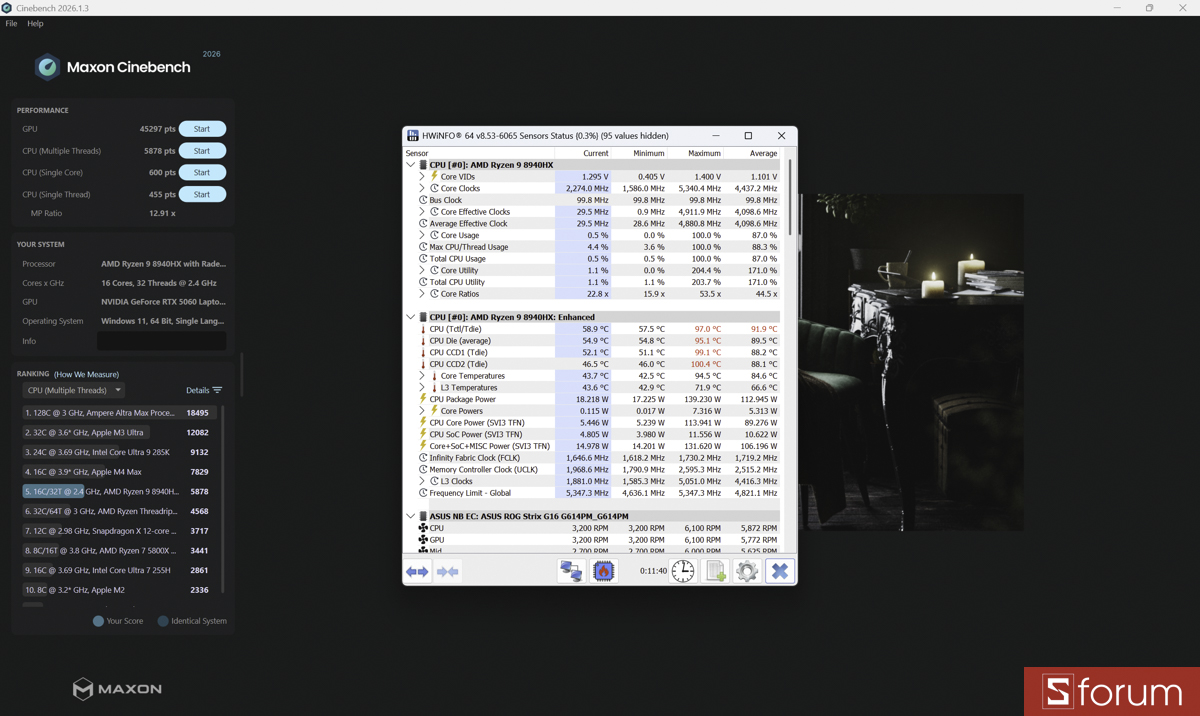The image size is (1200, 716).
Task: Click the Cinebench logo icon in the title bar
Action: coord(7,8)
